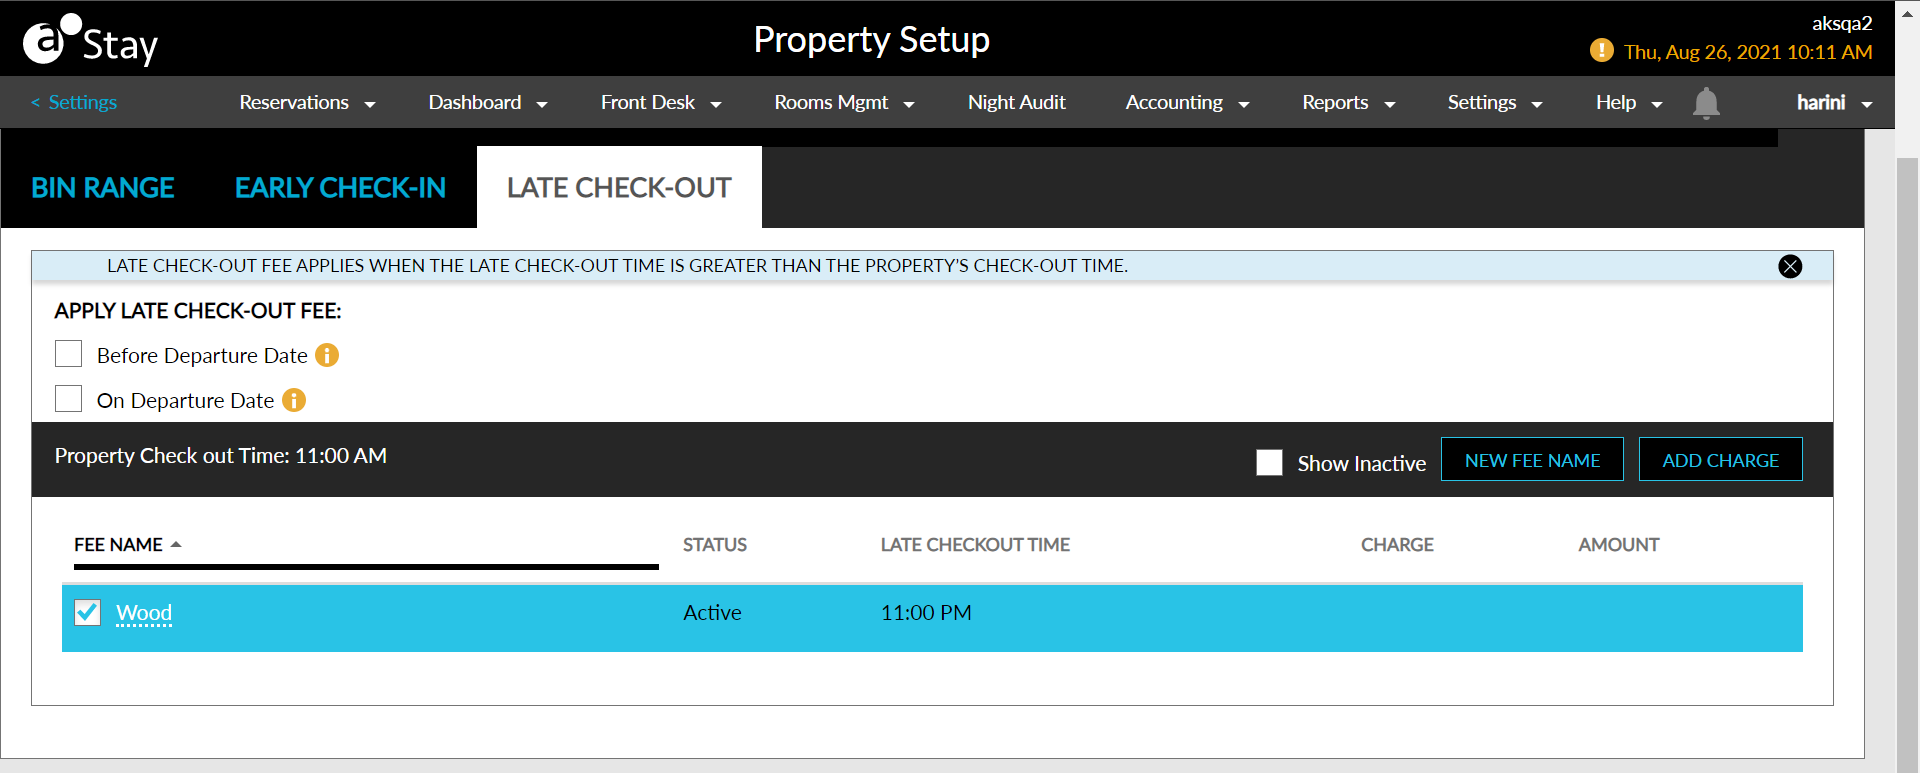Switch to the Early Check-In tab
Viewport: 1920px width, 773px height.
point(340,188)
